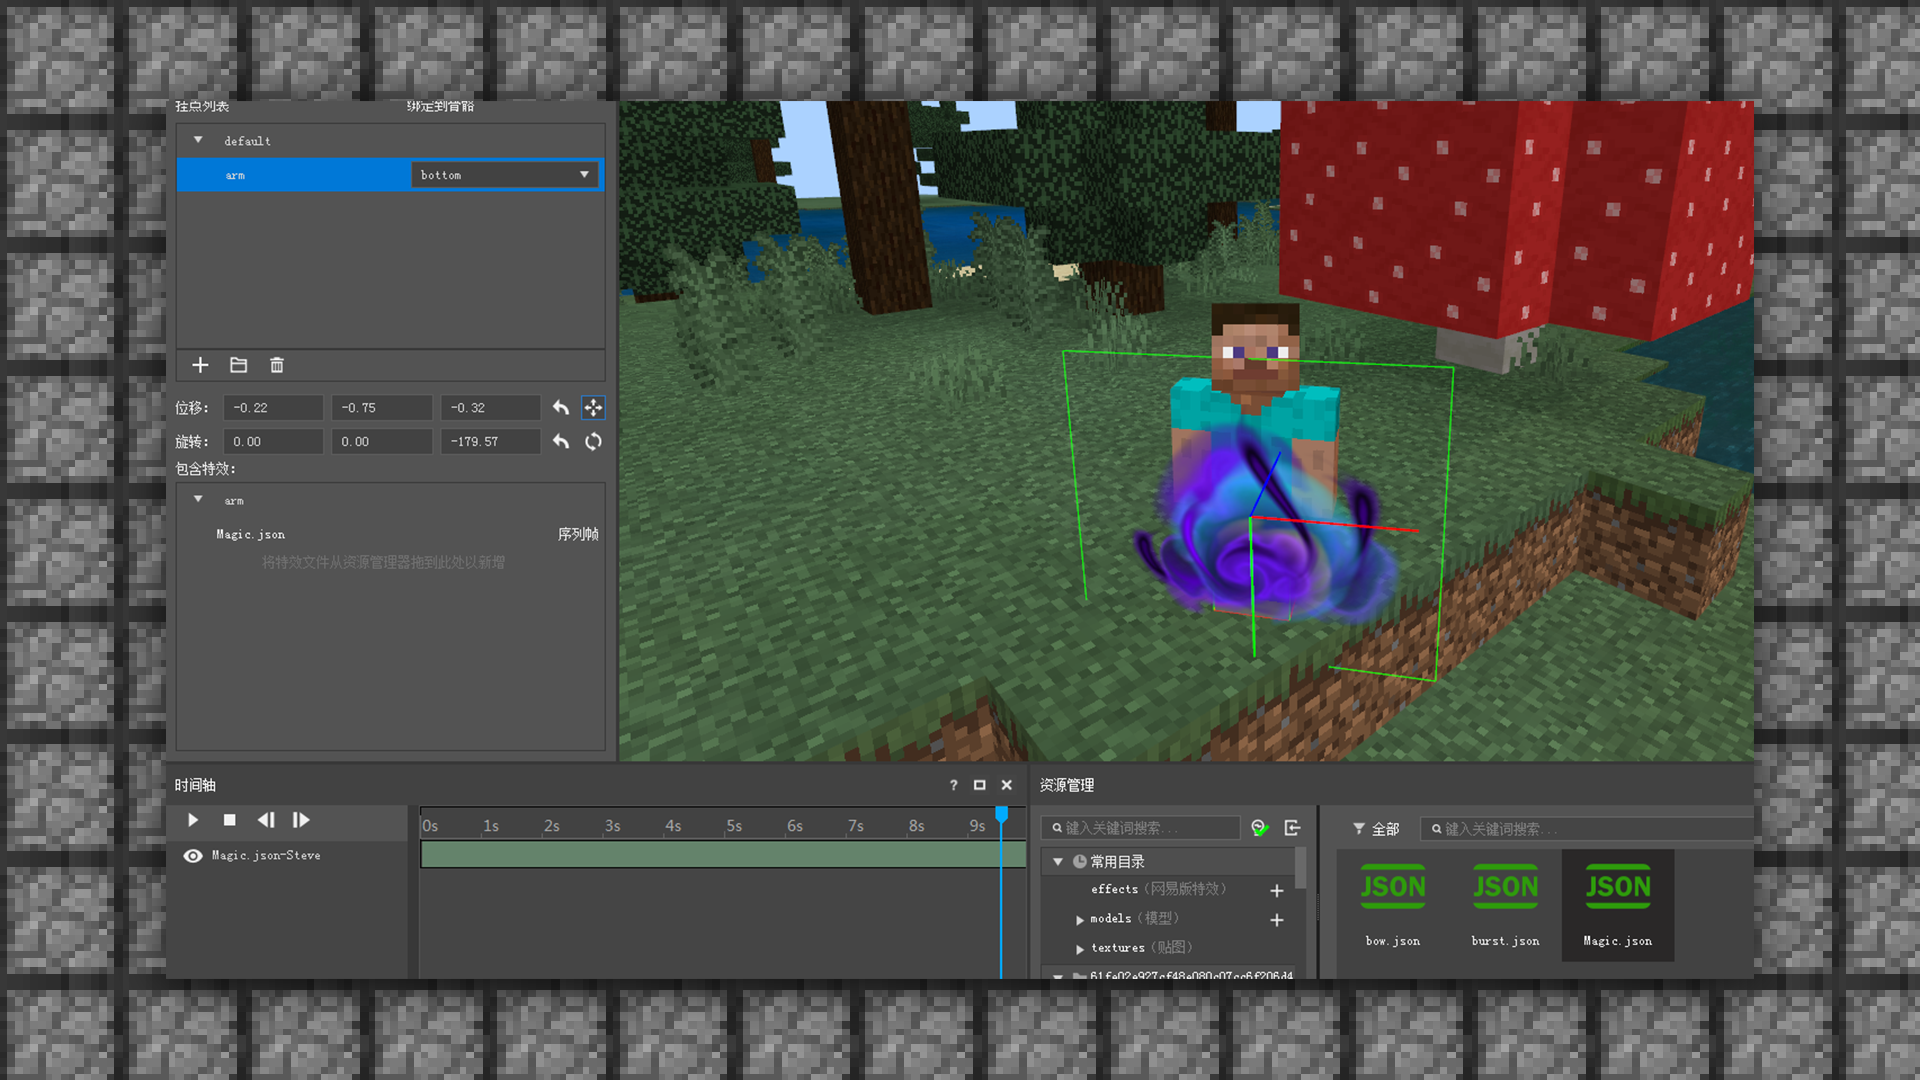The height and width of the screenshot is (1080, 1920).
Task: Click the import resource icon
Action: [1292, 828]
